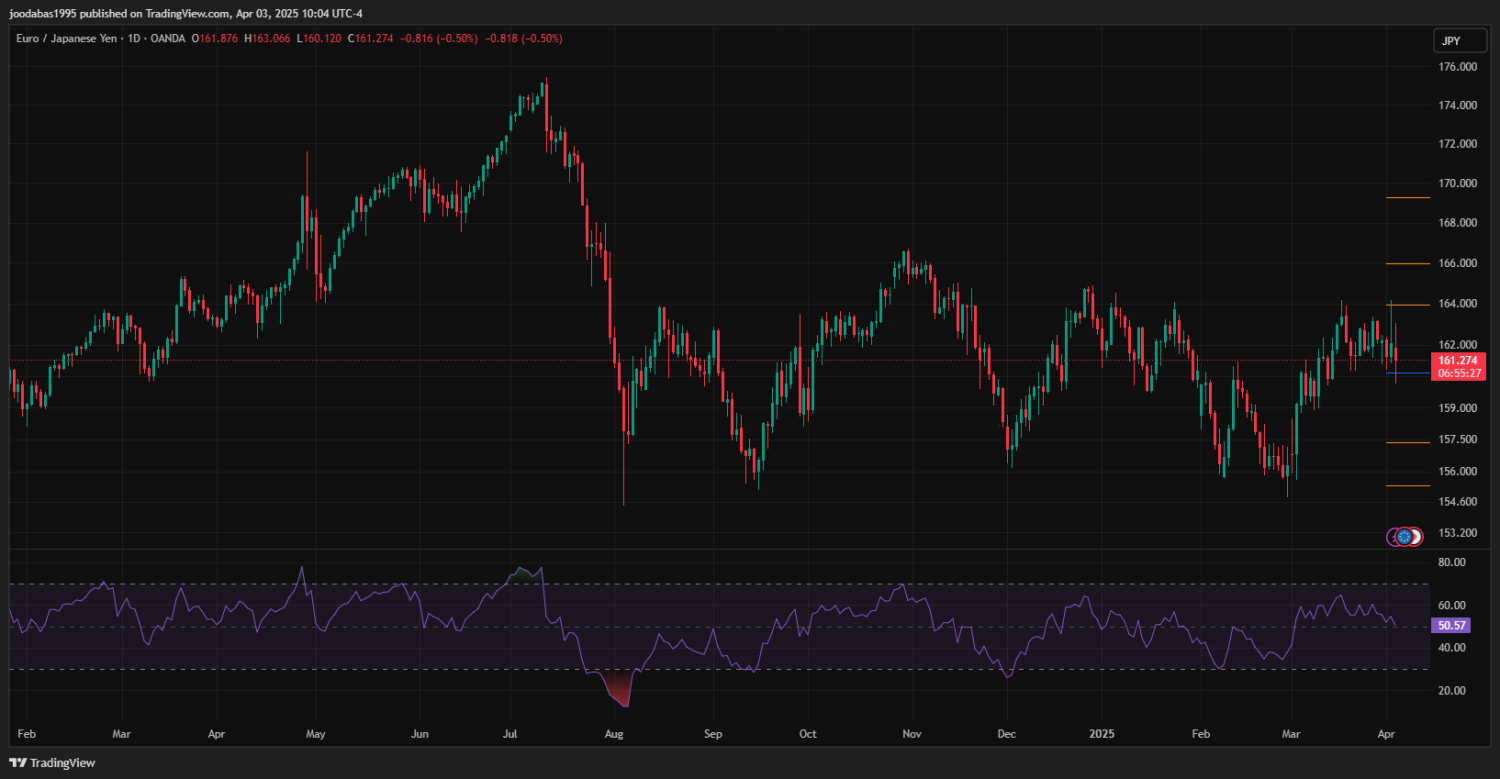Click the 2025 label on the time axis

(x=1102, y=734)
